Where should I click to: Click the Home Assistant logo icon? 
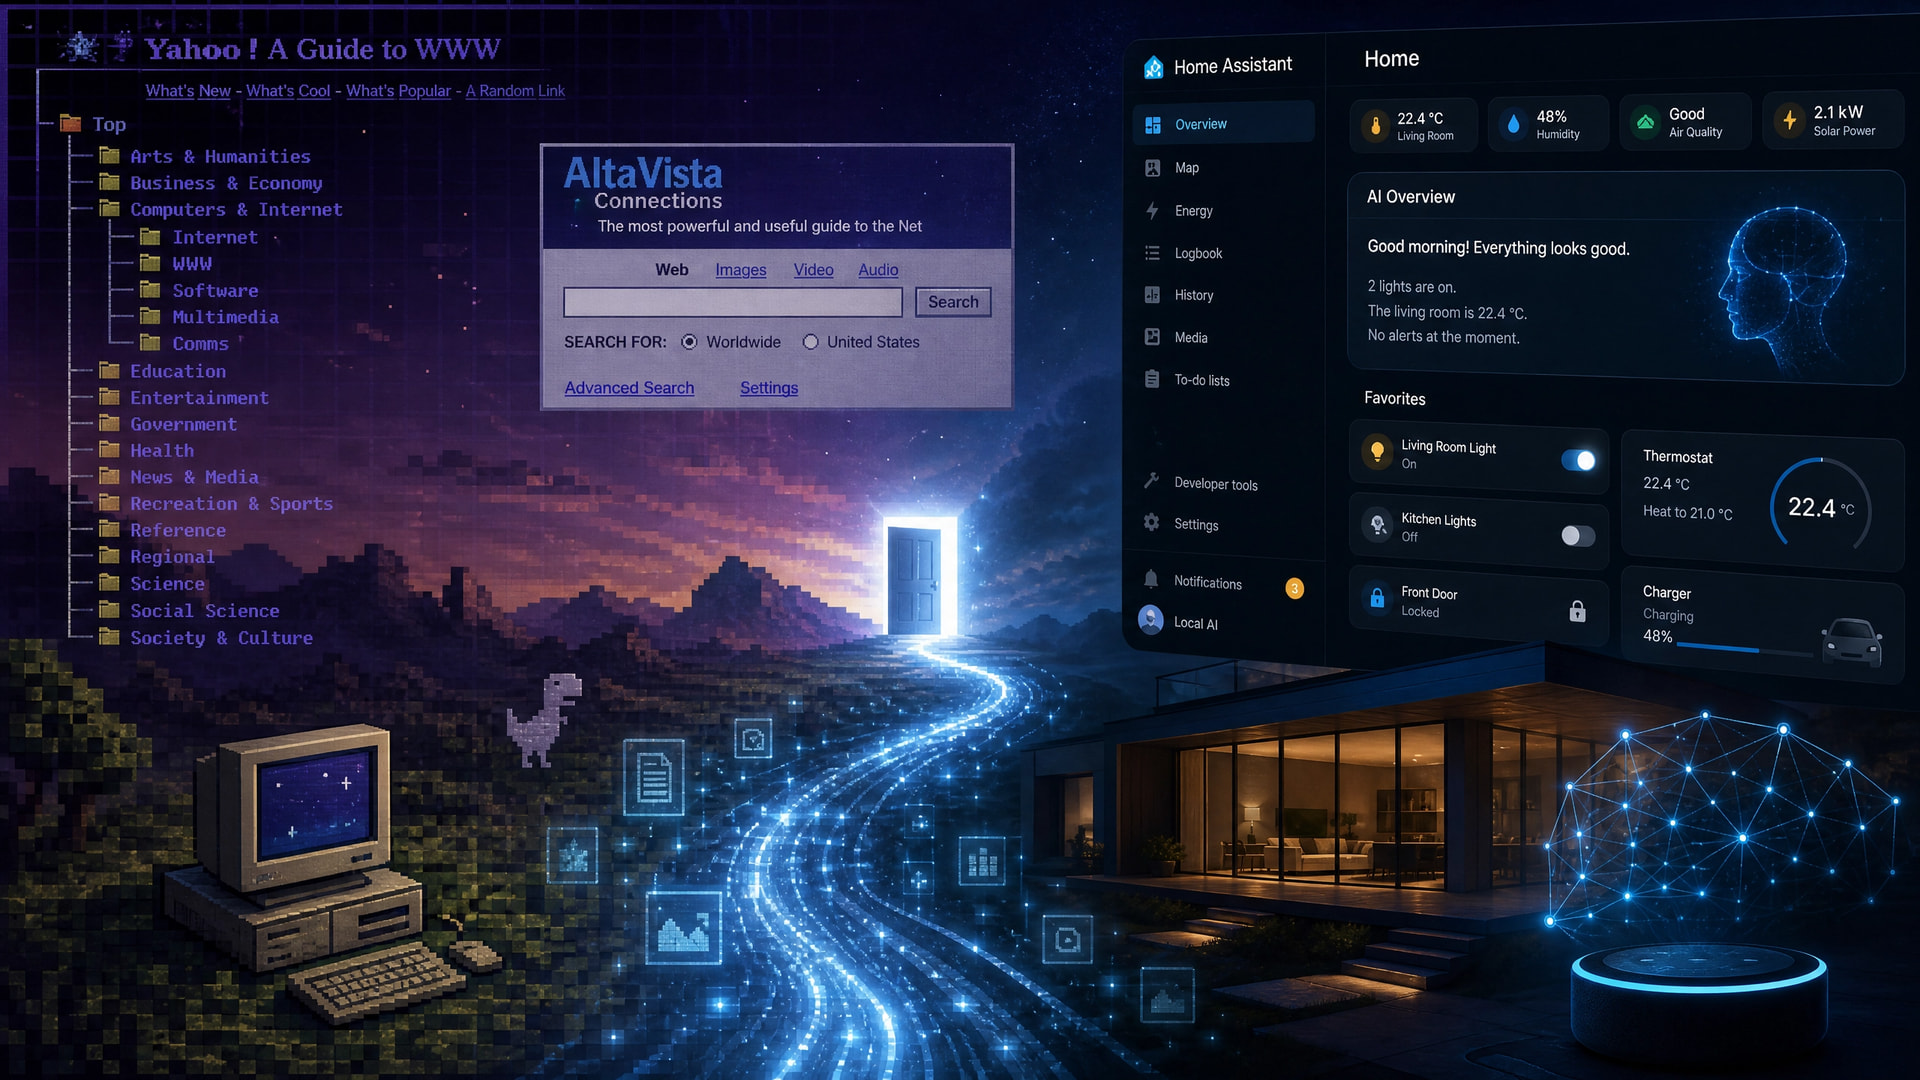click(1154, 67)
